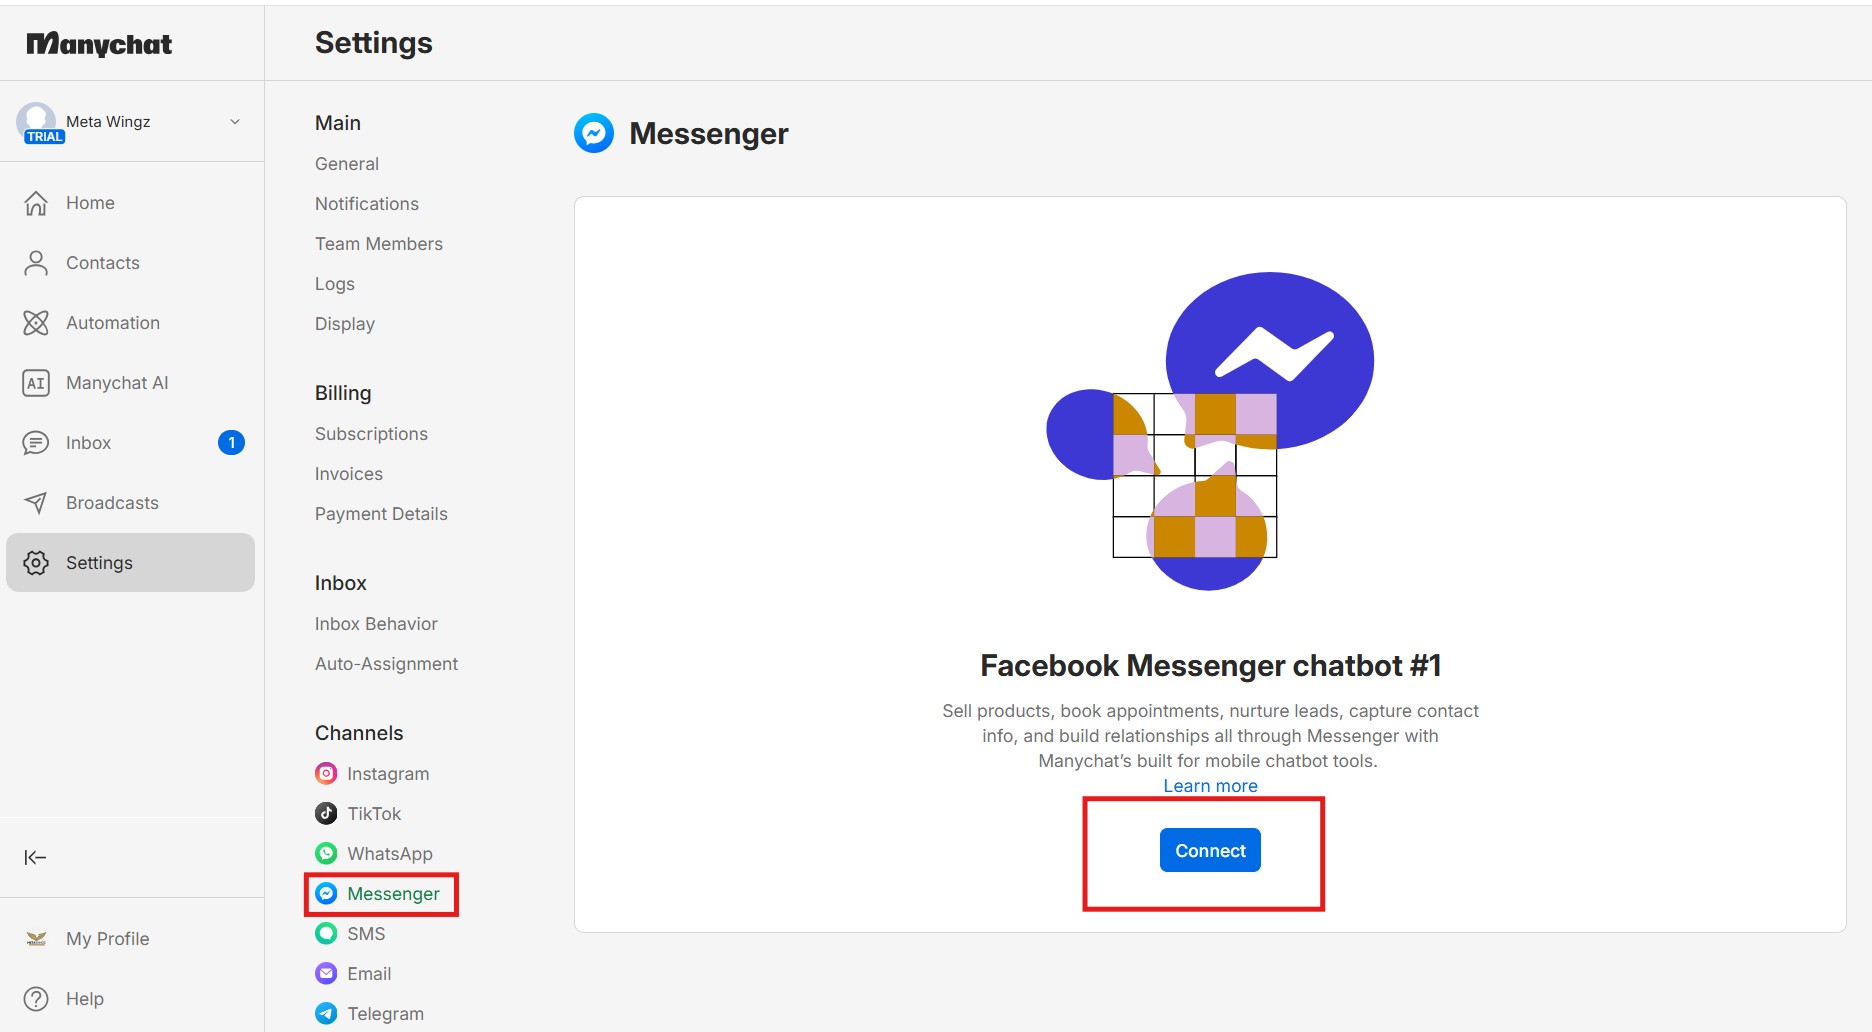Click the Billing section heading

click(x=343, y=393)
